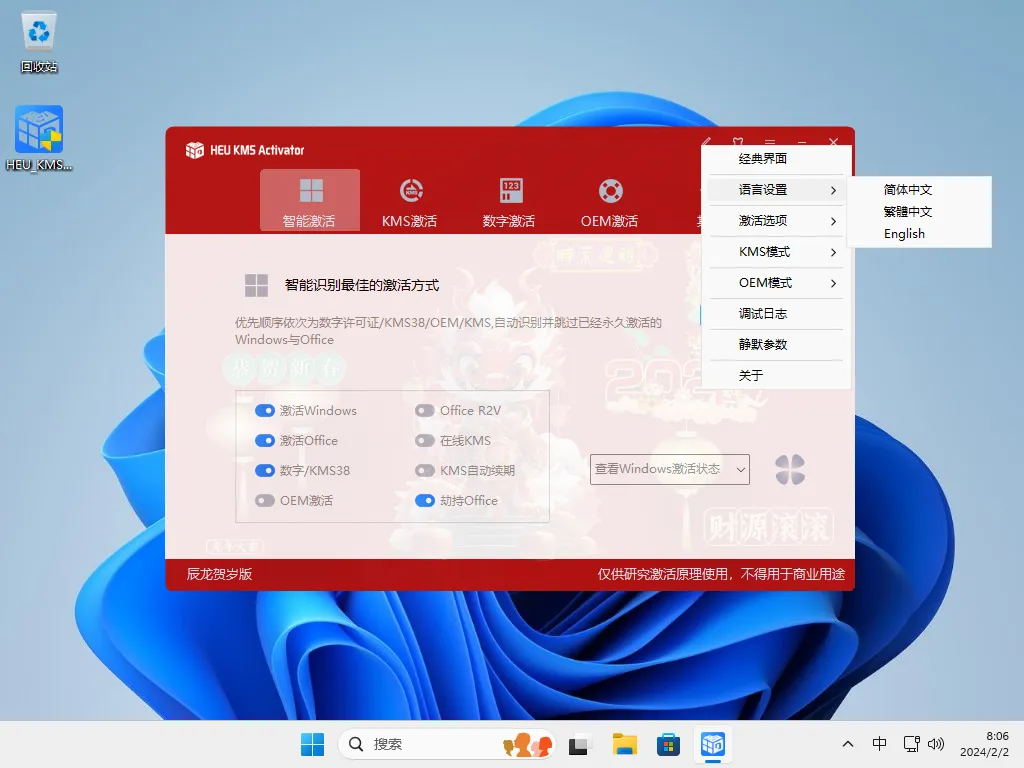Toggle the 激活Office switch
This screenshot has width=1024, height=768.
[264, 440]
